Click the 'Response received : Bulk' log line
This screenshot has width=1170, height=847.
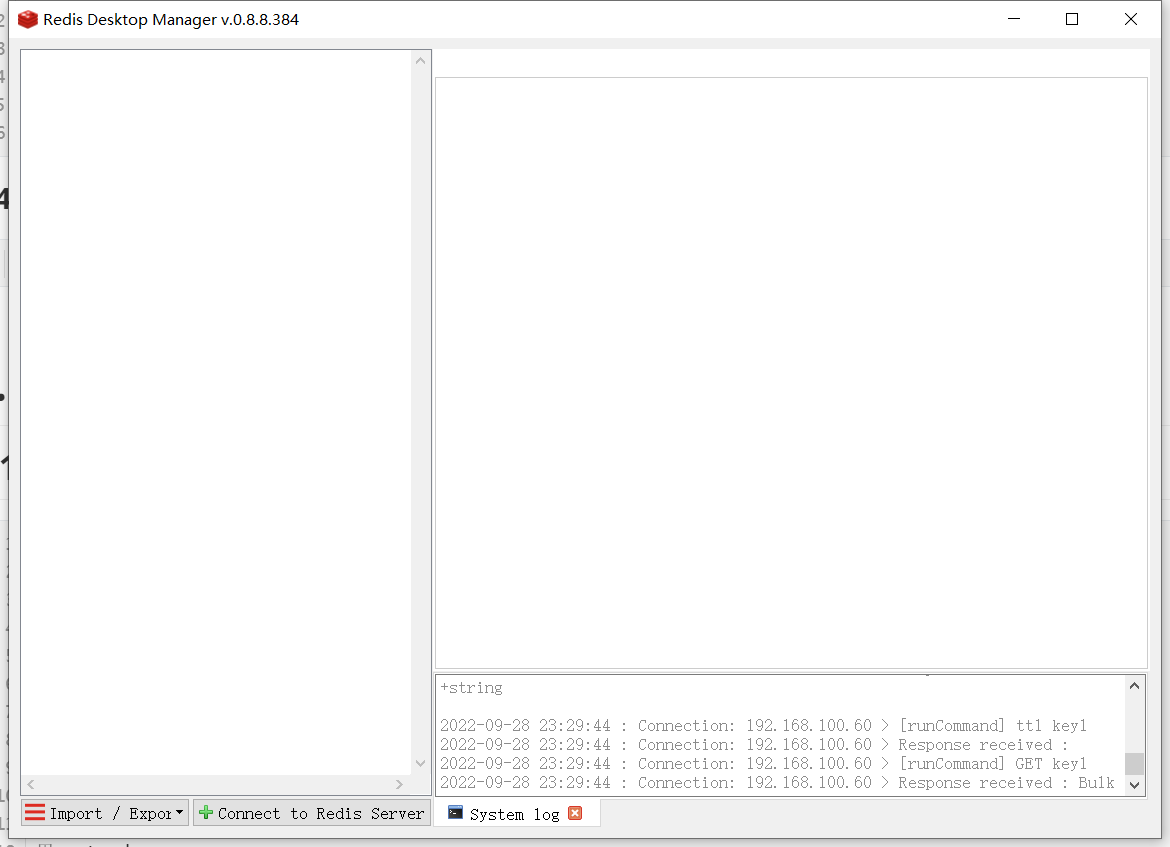tap(777, 783)
